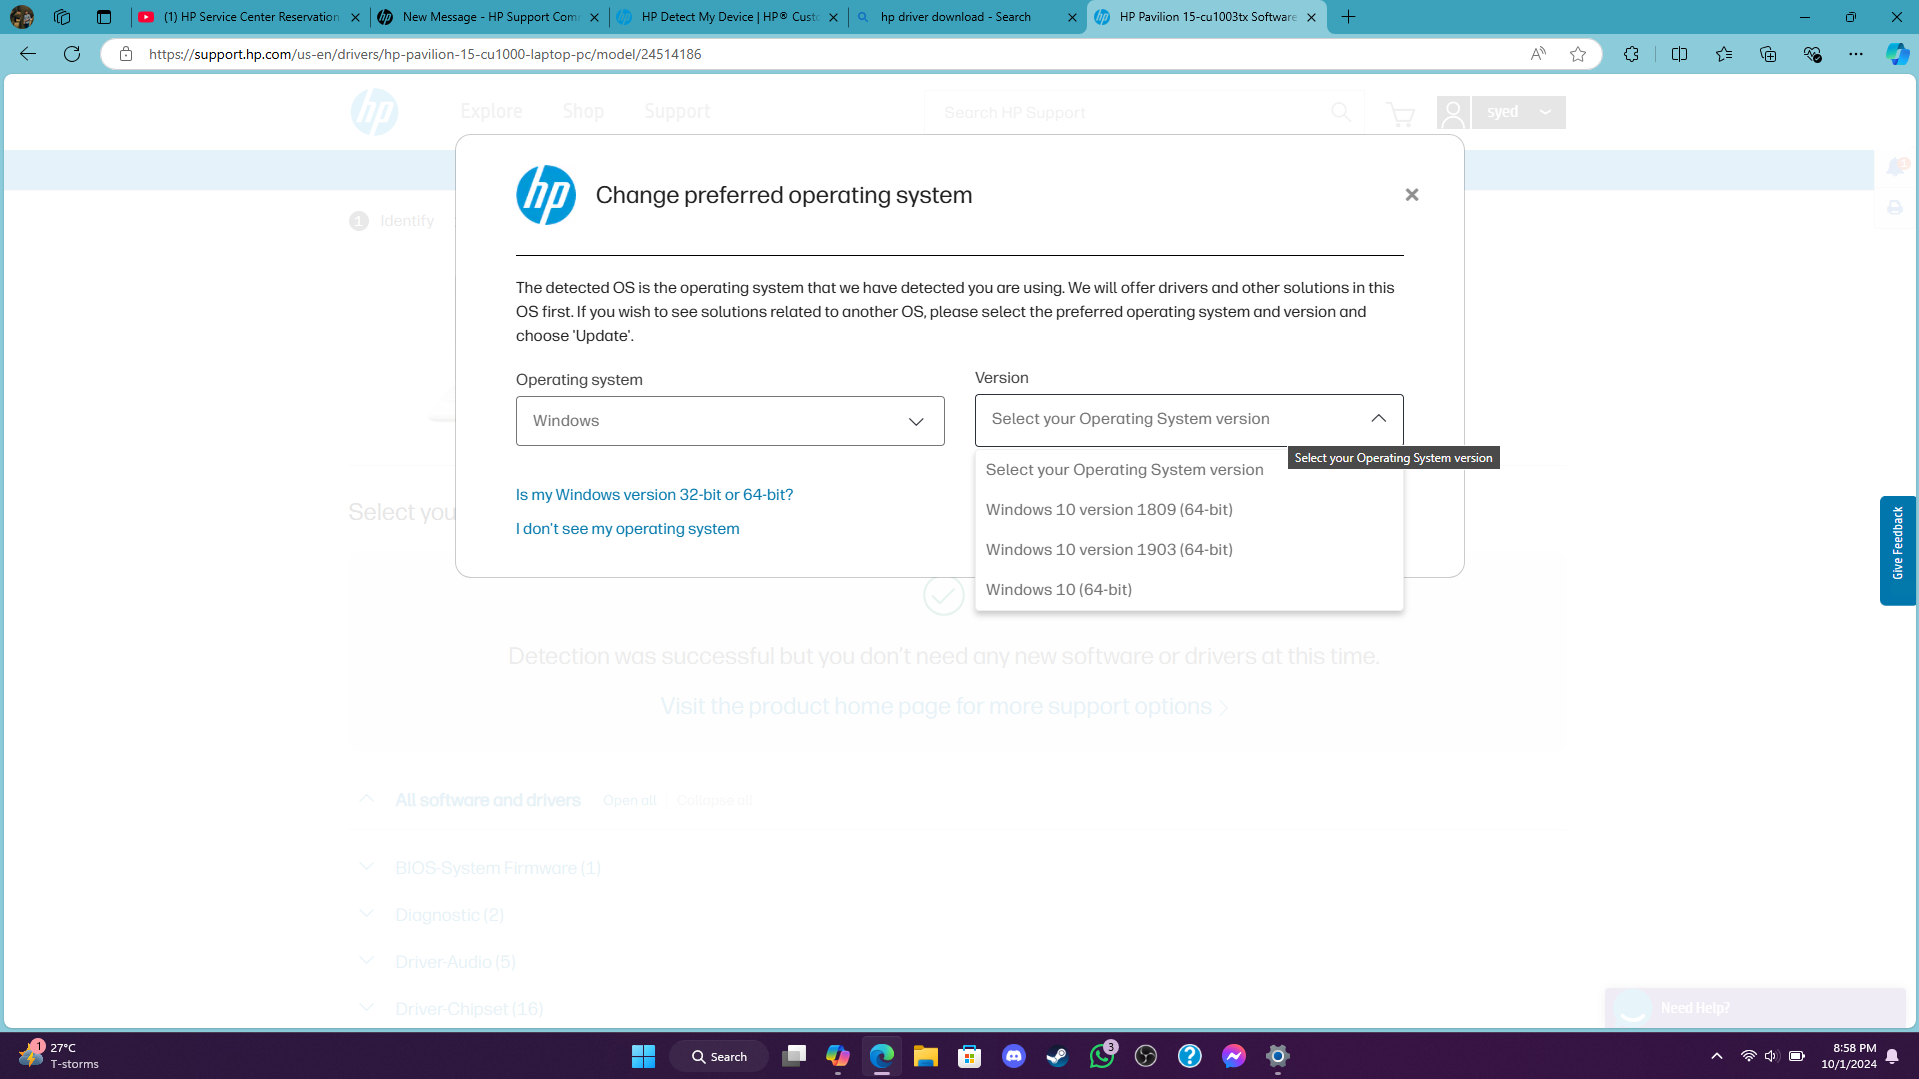Image resolution: width=1919 pixels, height=1079 pixels.
Task: Open Discord from taskbar
Action: point(1013,1056)
